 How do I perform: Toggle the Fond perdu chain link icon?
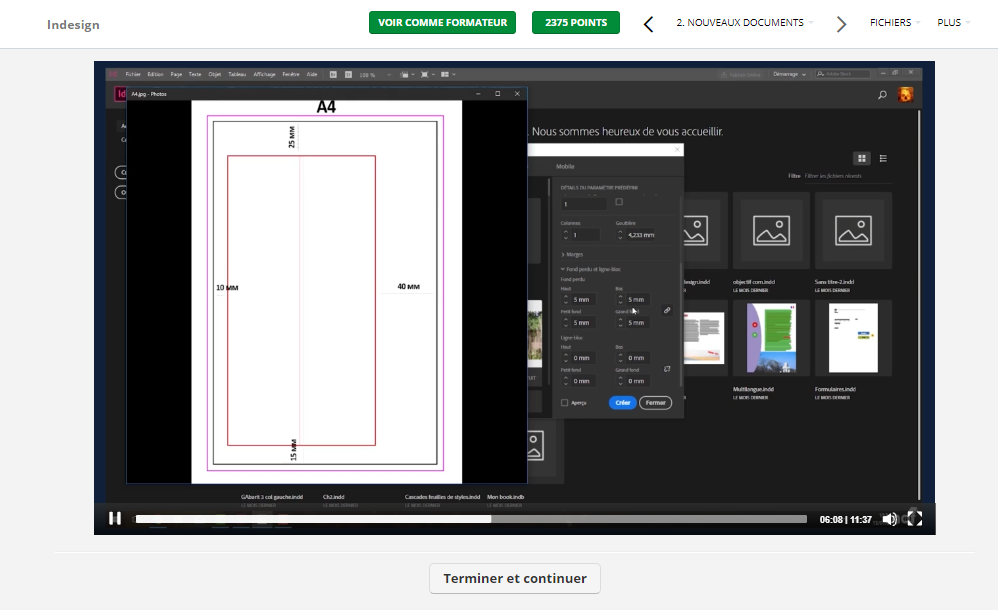click(667, 310)
